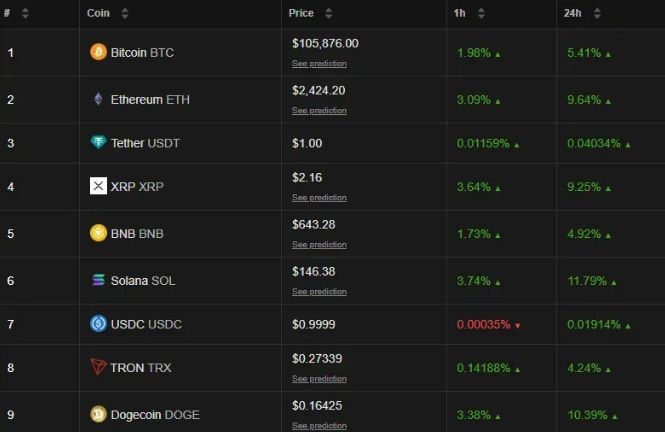Sort by Price column arrows
Image resolution: width=665 pixels, height=432 pixels.
(x=329, y=14)
